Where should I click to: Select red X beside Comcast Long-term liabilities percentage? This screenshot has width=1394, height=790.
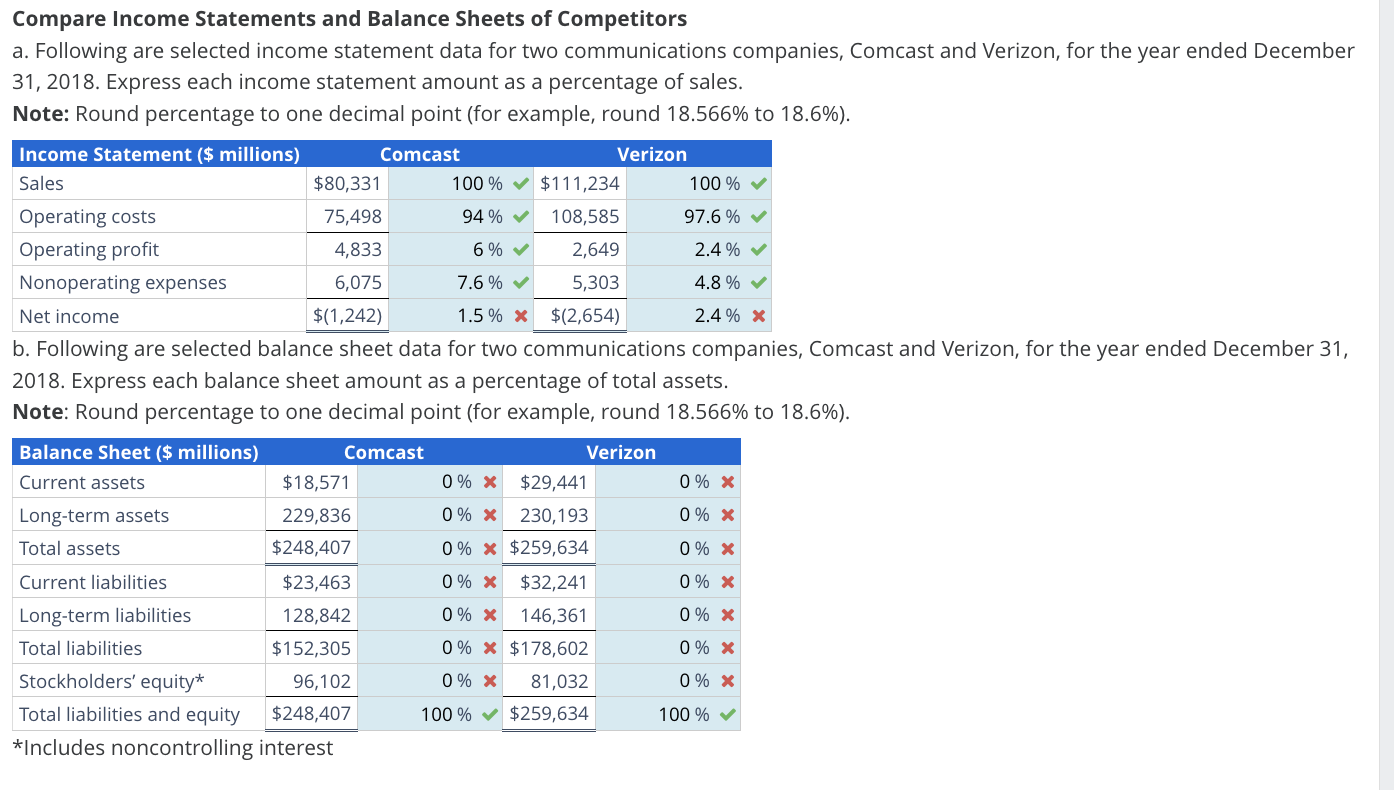click(x=490, y=616)
